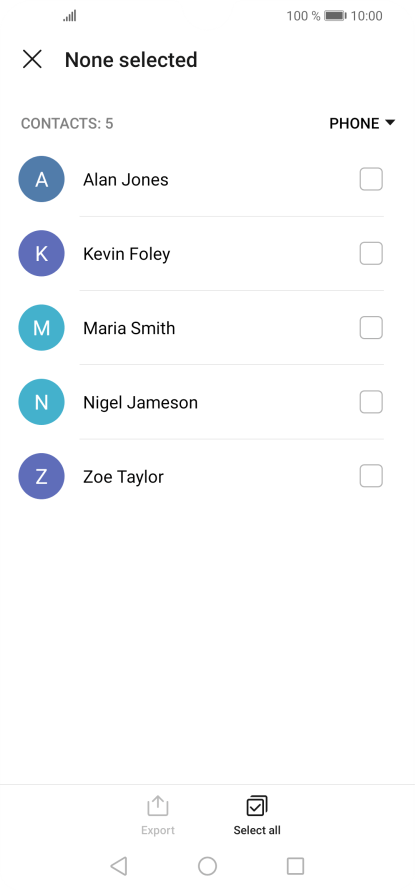Viewport: 415px width, 890px height.
Task: Tap the X close selection icon
Action: pos(32,59)
